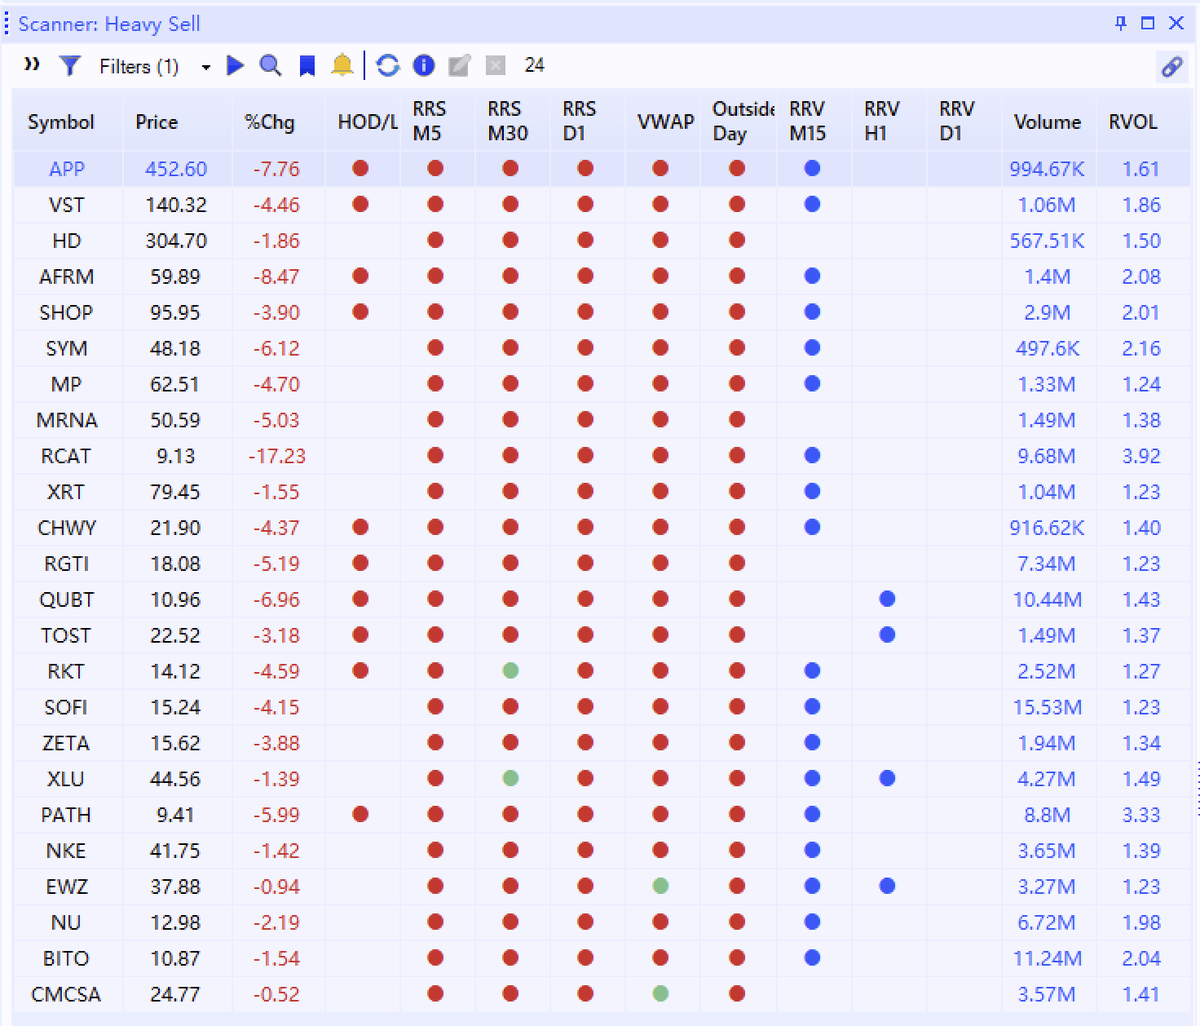The height and width of the screenshot is (1026, 1200).
Task: Select the HD symbol
Action: [x=67, y=241]
